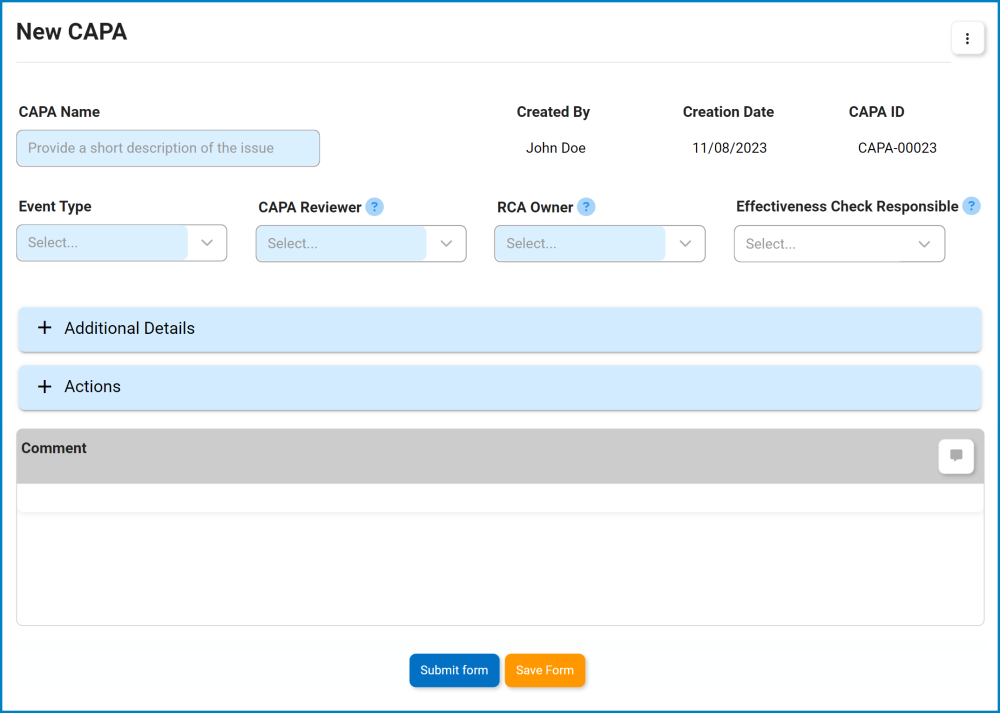Click the Effectiveness Check Responsible help icon
This screenshot has height=713, width=1000.
coord(971,206)
